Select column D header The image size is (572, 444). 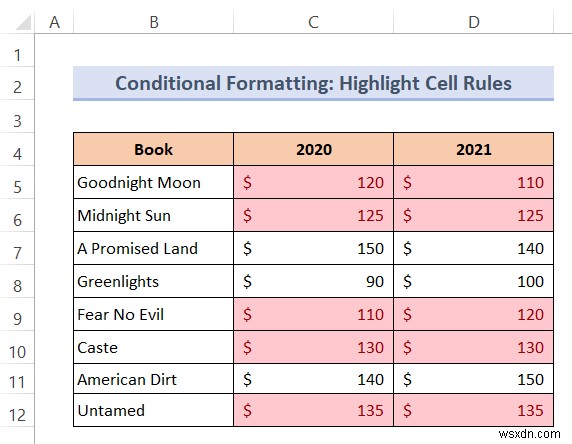click(474, 22)
